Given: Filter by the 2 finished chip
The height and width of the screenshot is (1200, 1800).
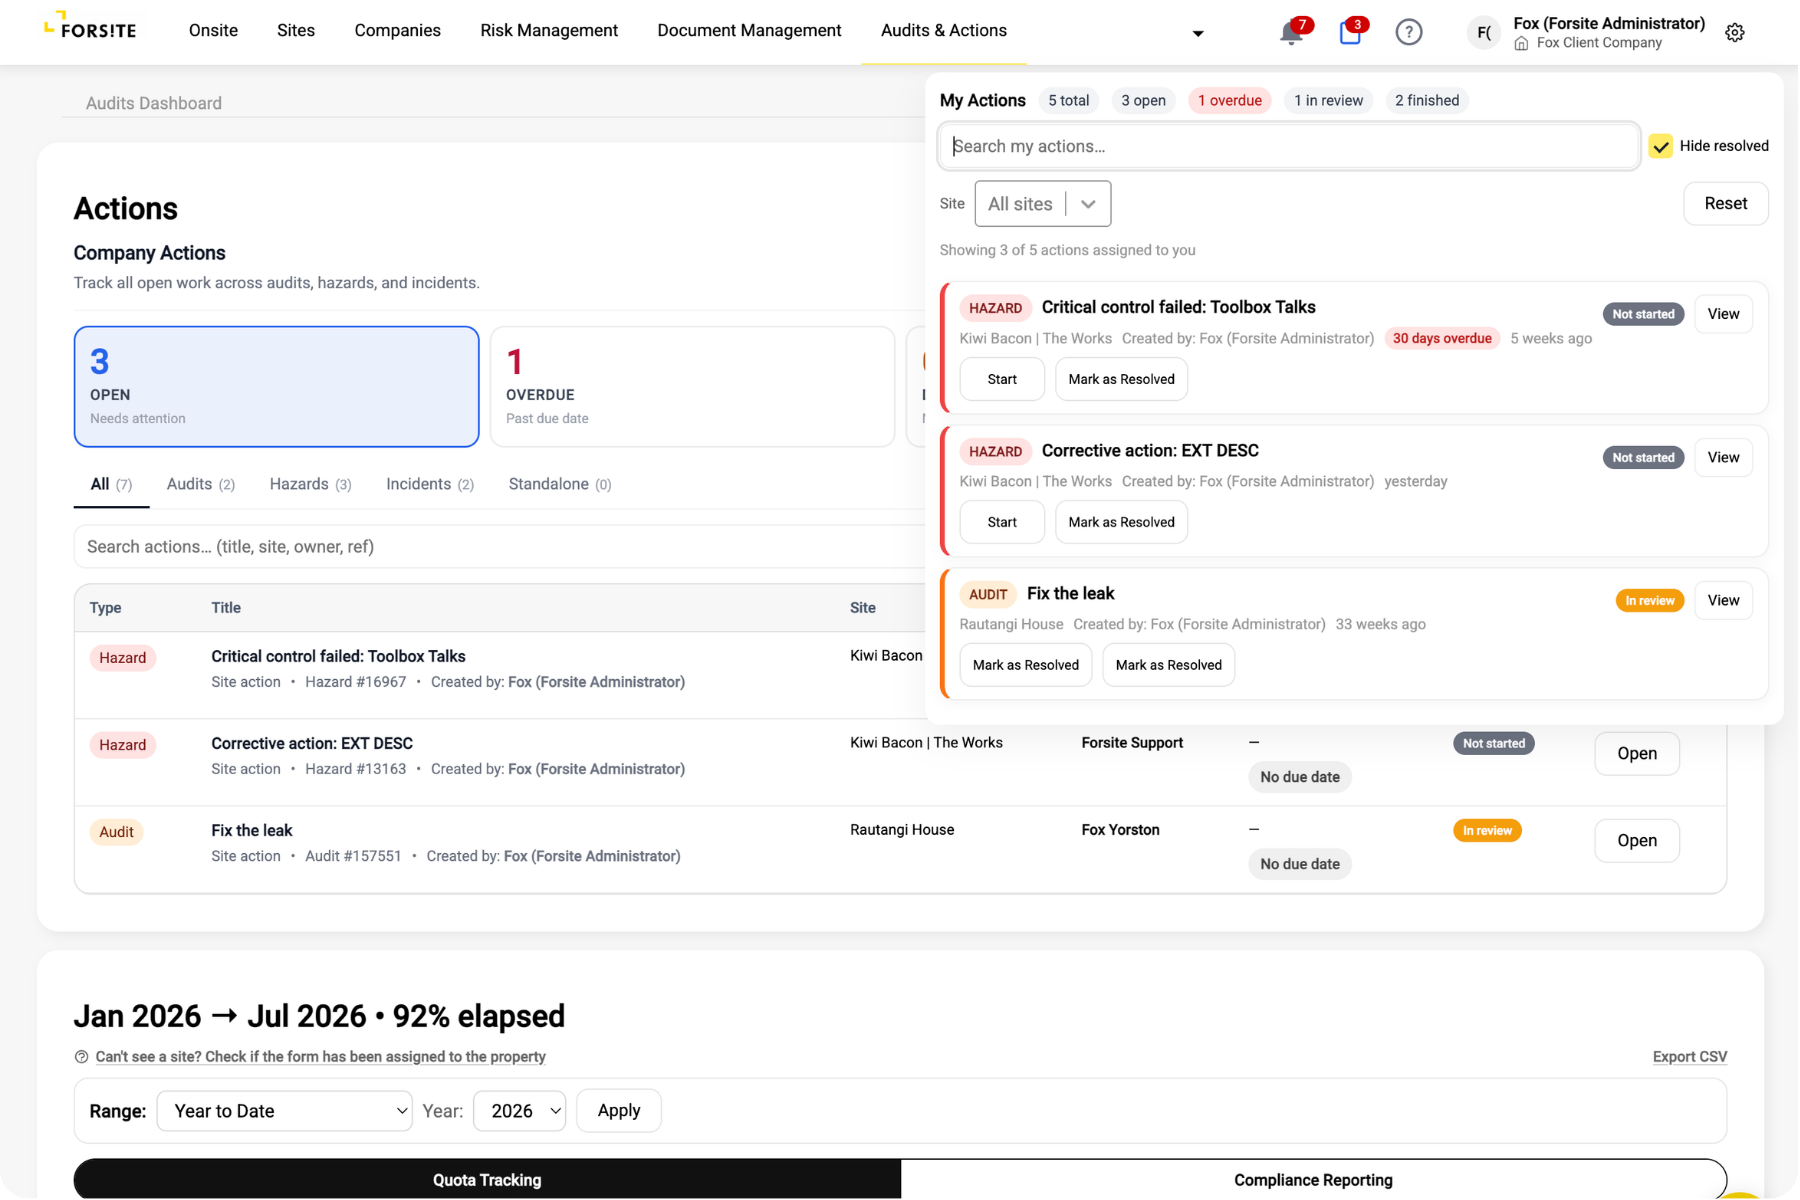Looking at the screenshot, I should tap(1426, 100).
